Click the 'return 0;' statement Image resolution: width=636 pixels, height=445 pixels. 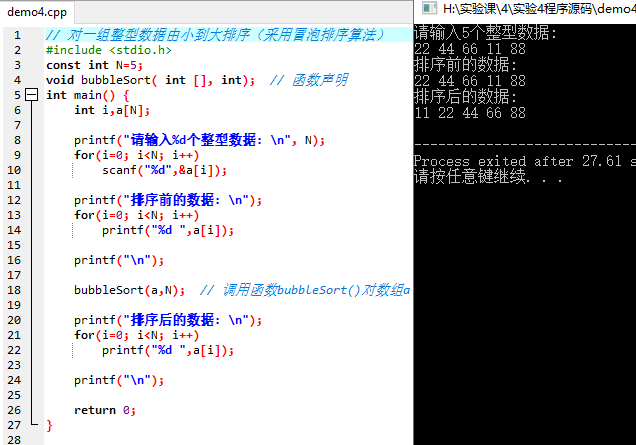(105, 411)
